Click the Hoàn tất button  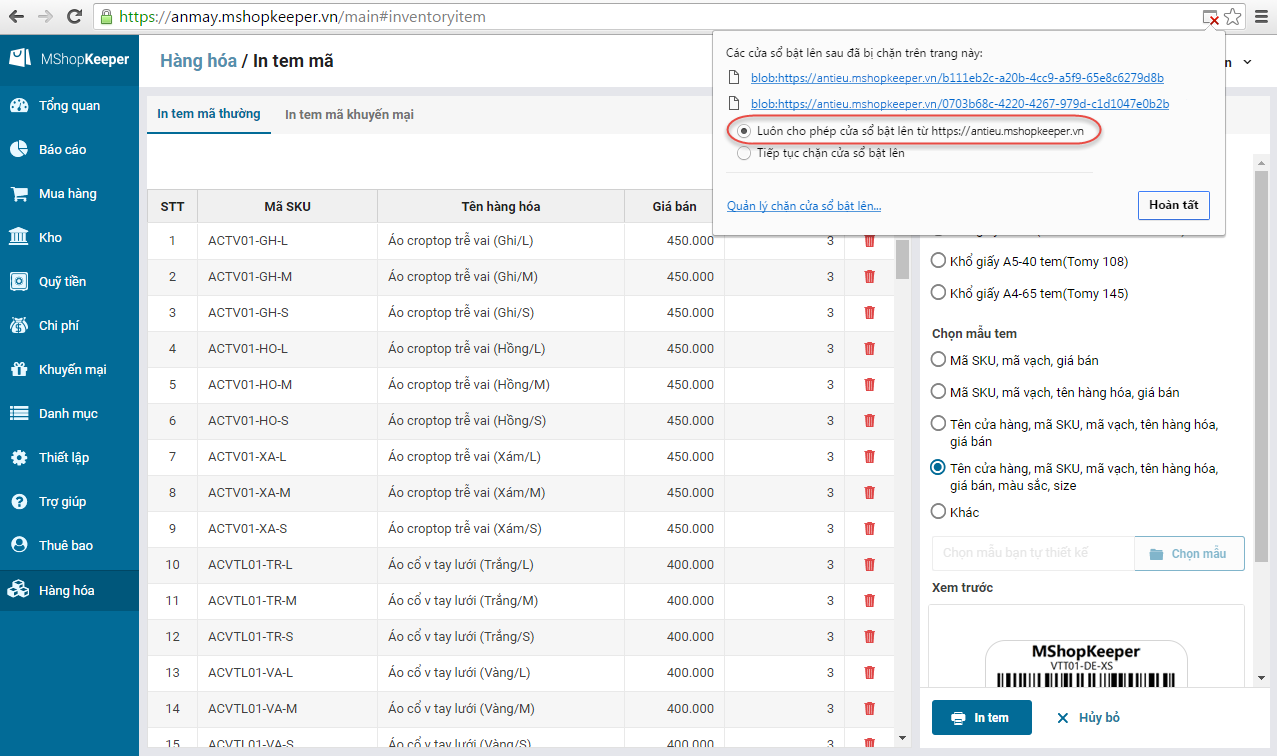tap(1173, 205)
